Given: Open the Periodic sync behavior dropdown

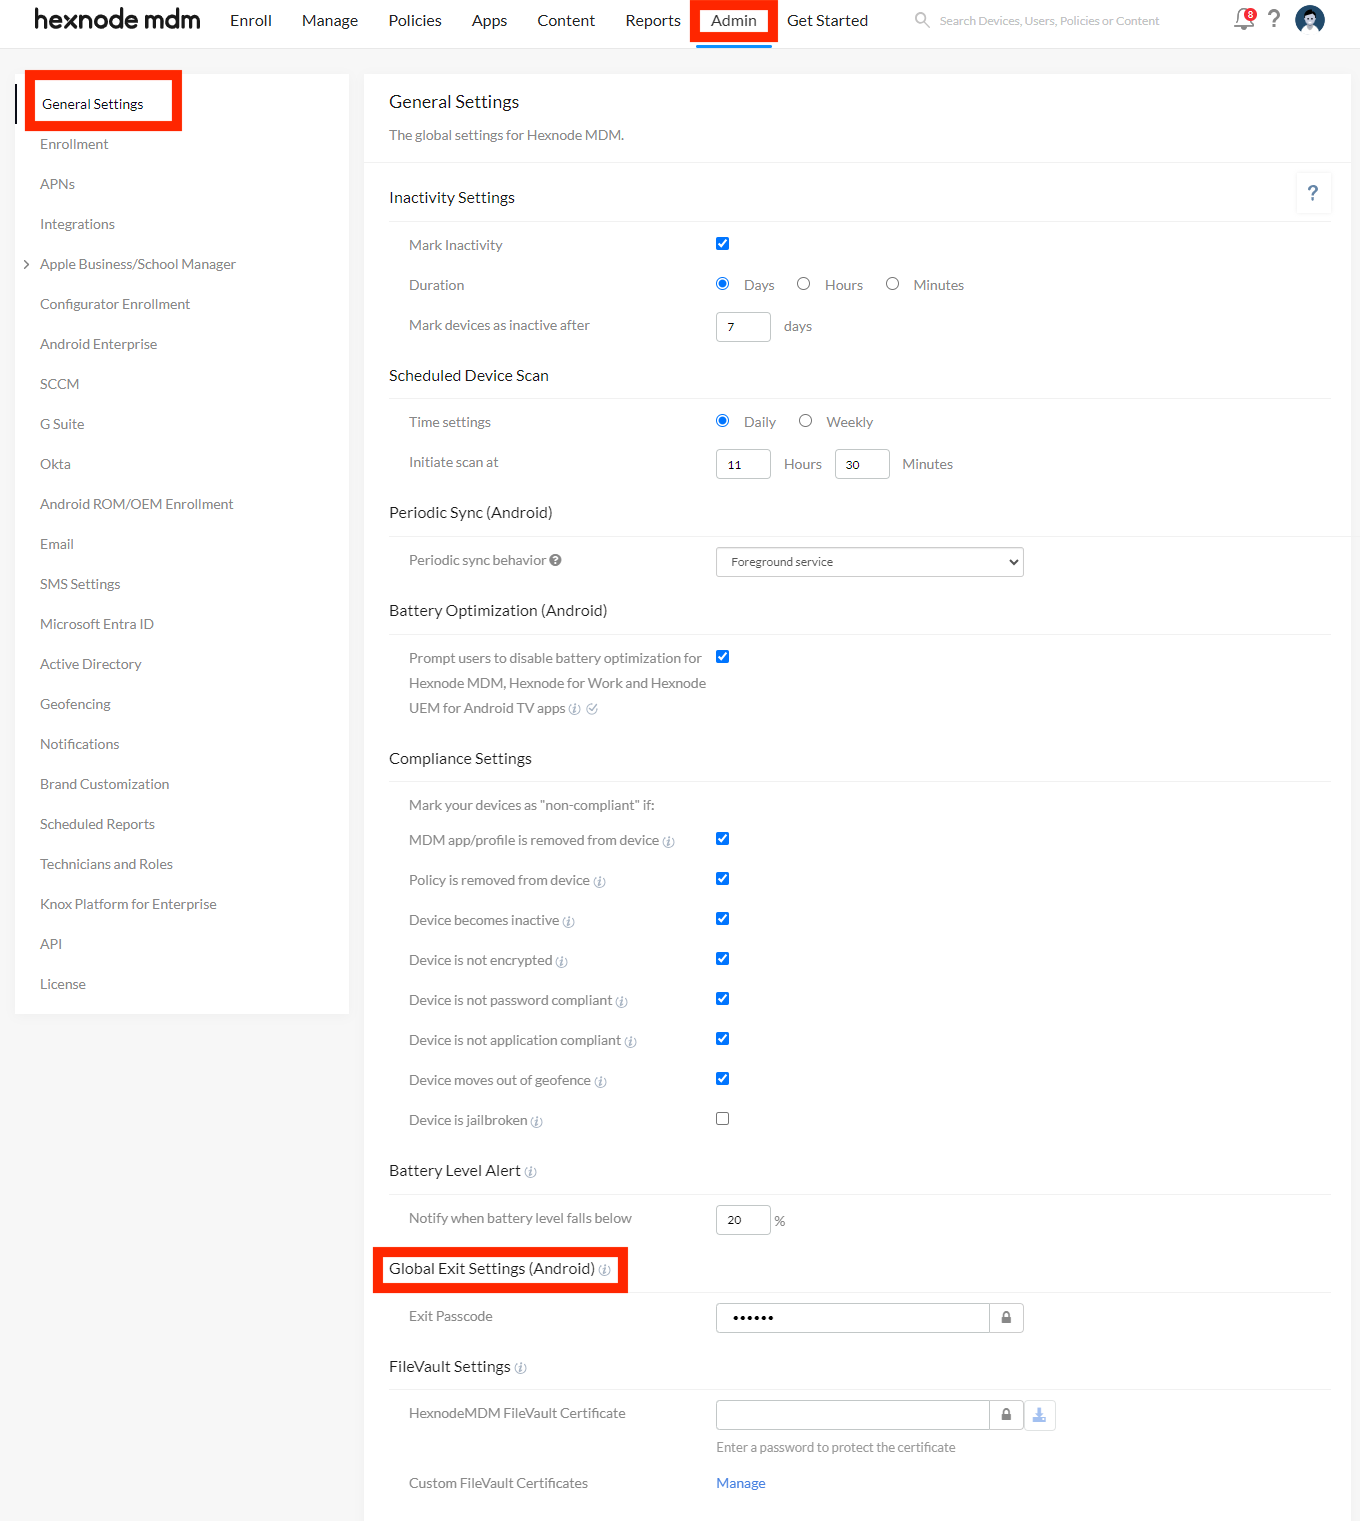Looking at the screenshot, I should pos(869,562).
